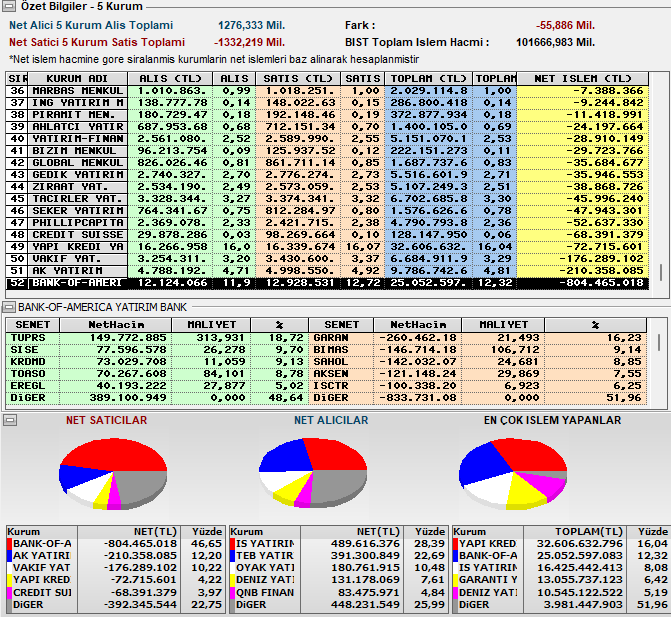Click red swatch beside YAPI KRED most traded
671x617 pixels.
pyautogui.click(x=456, y=544)
